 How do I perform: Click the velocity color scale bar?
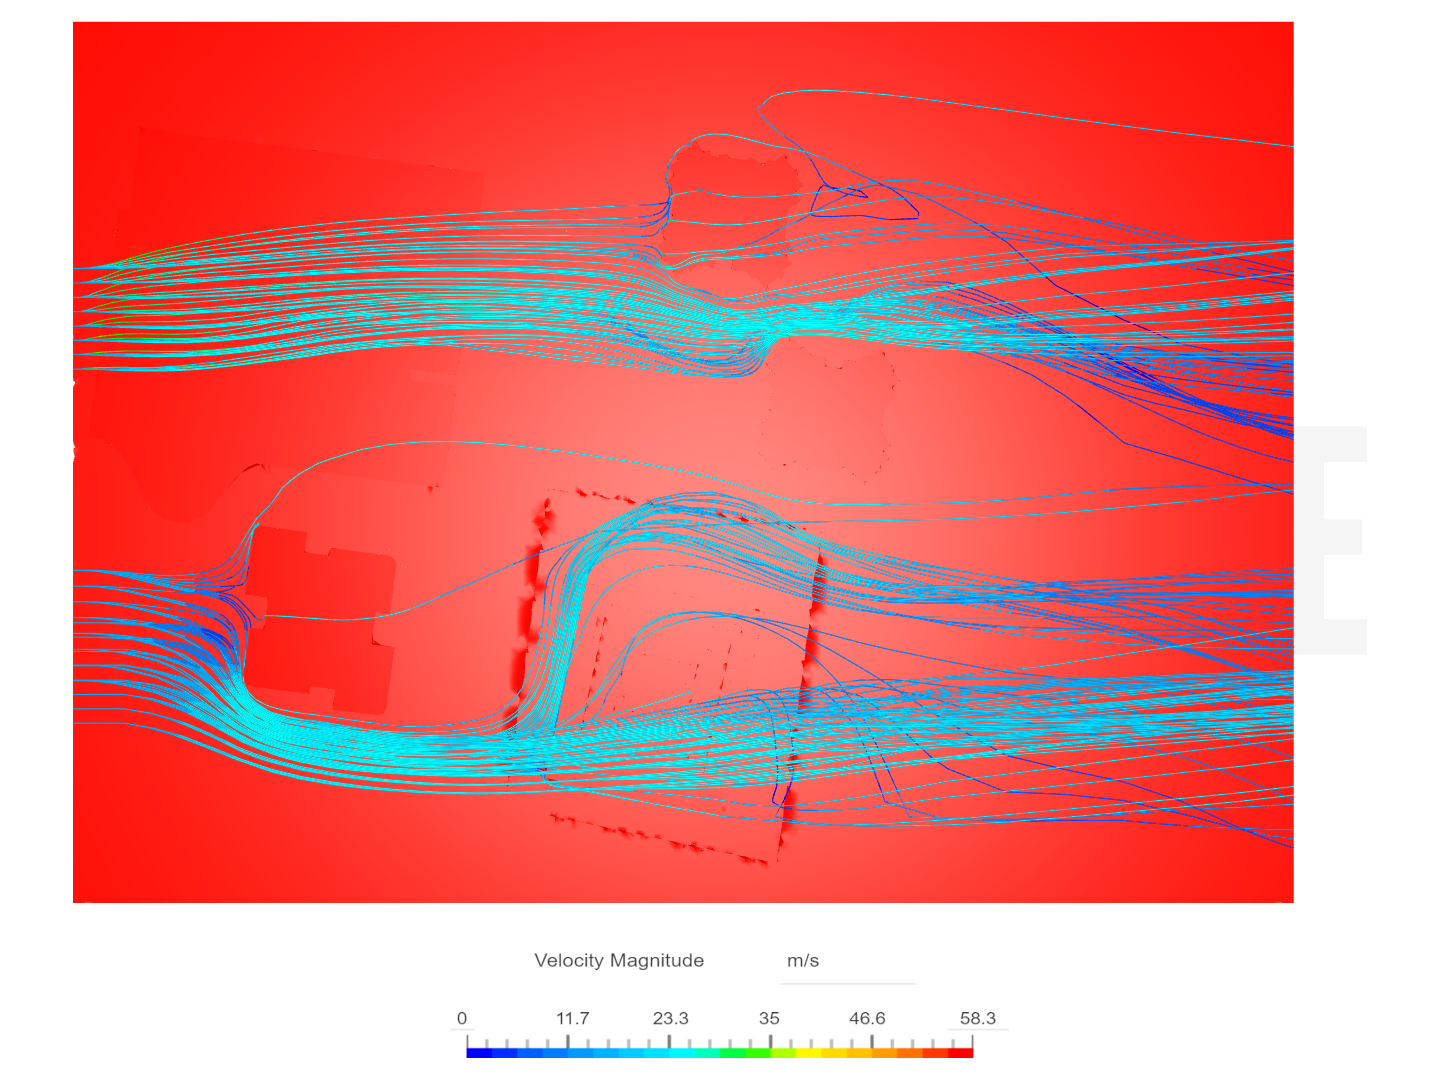719,1053
